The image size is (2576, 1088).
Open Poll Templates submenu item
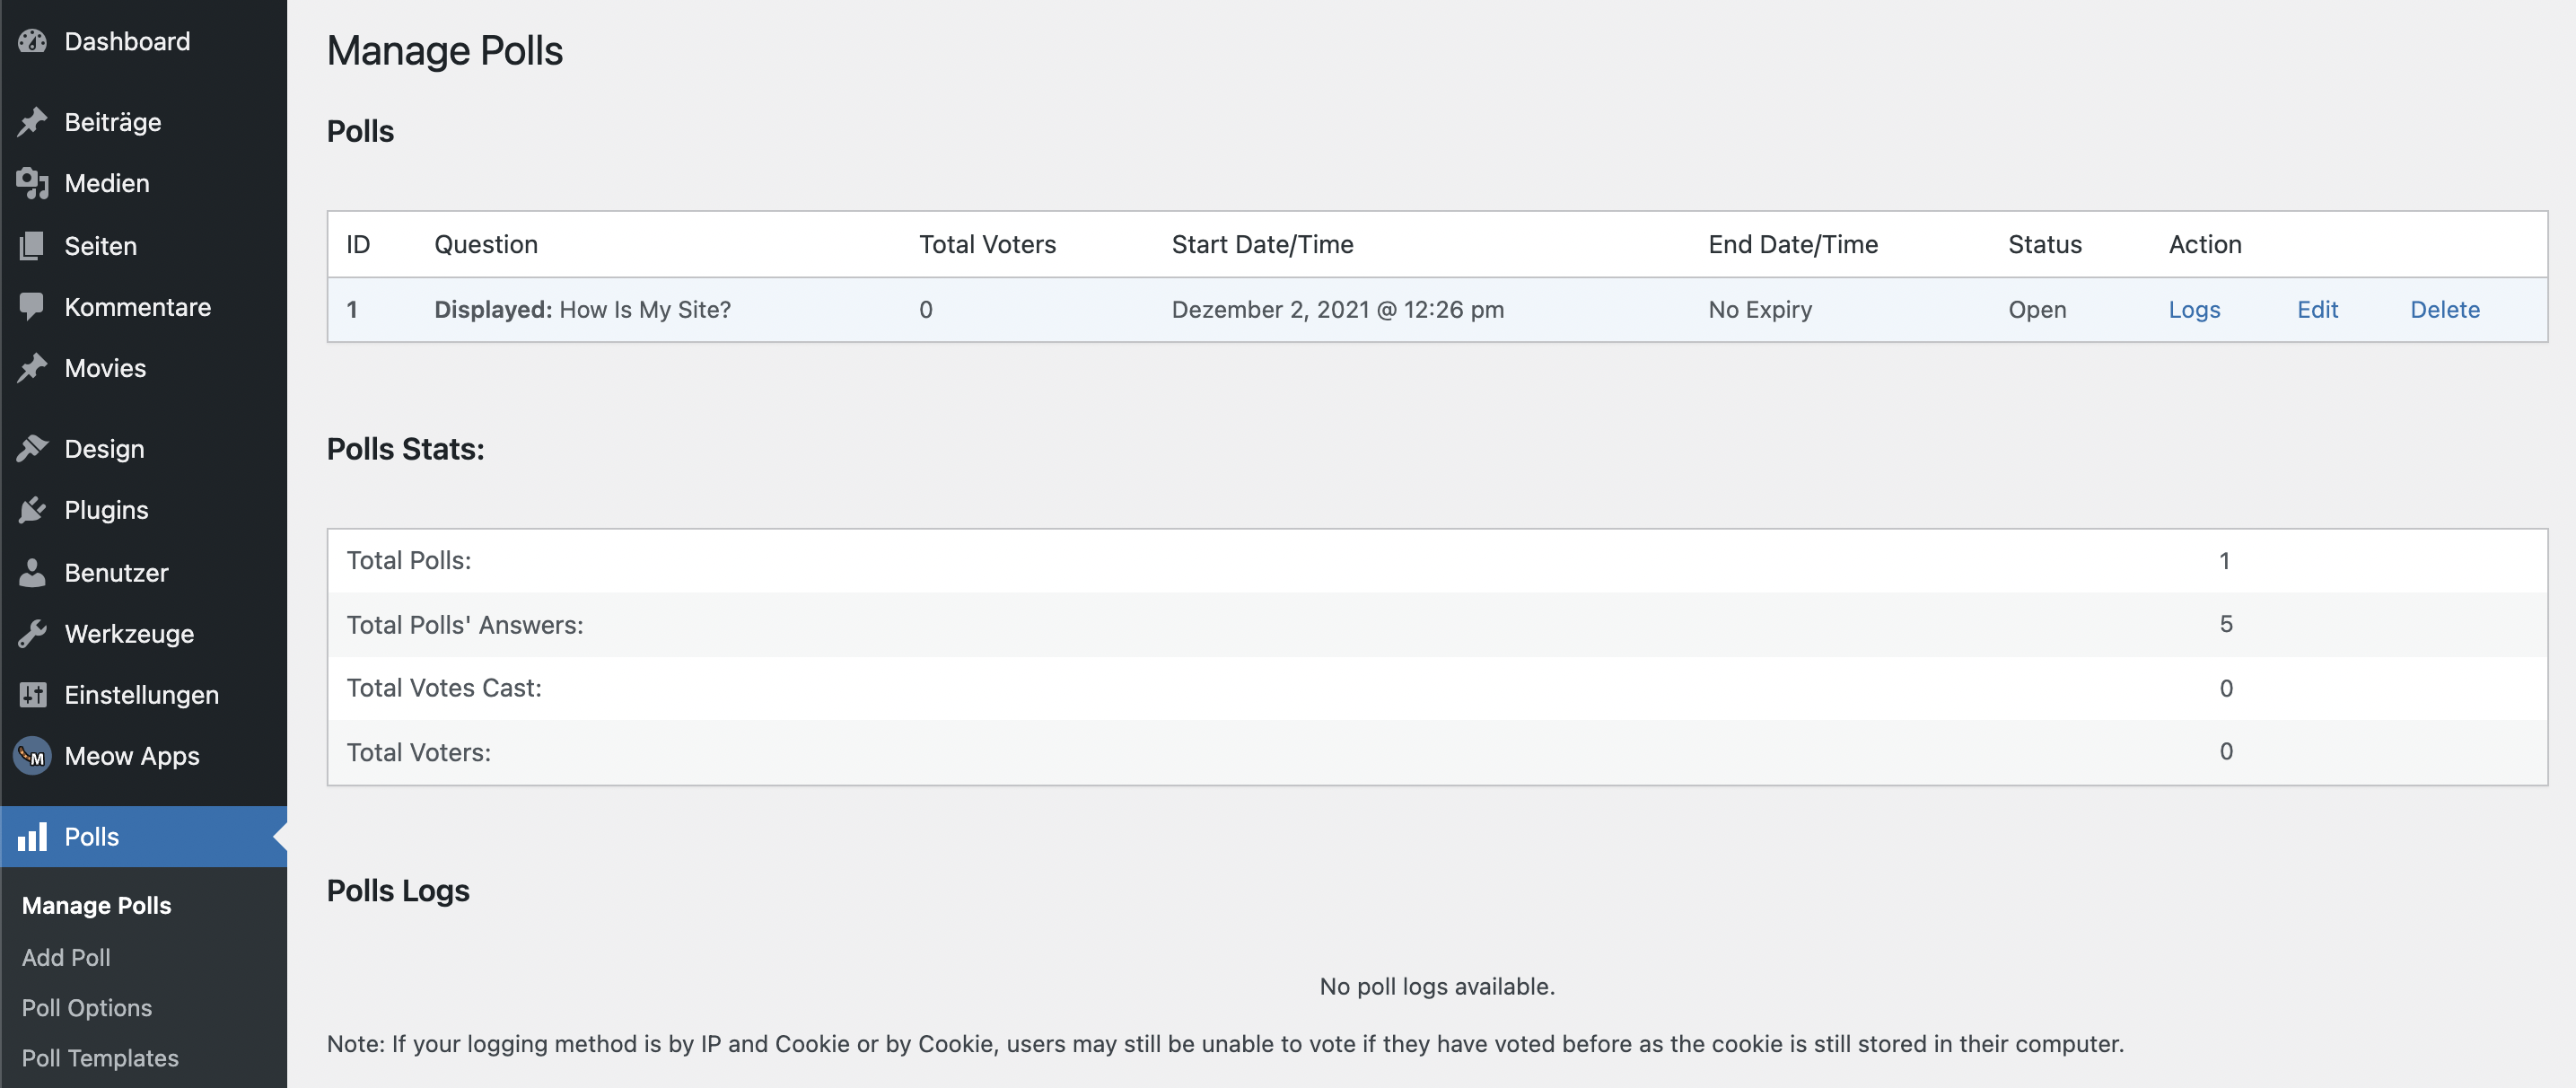click(100, 1058)
